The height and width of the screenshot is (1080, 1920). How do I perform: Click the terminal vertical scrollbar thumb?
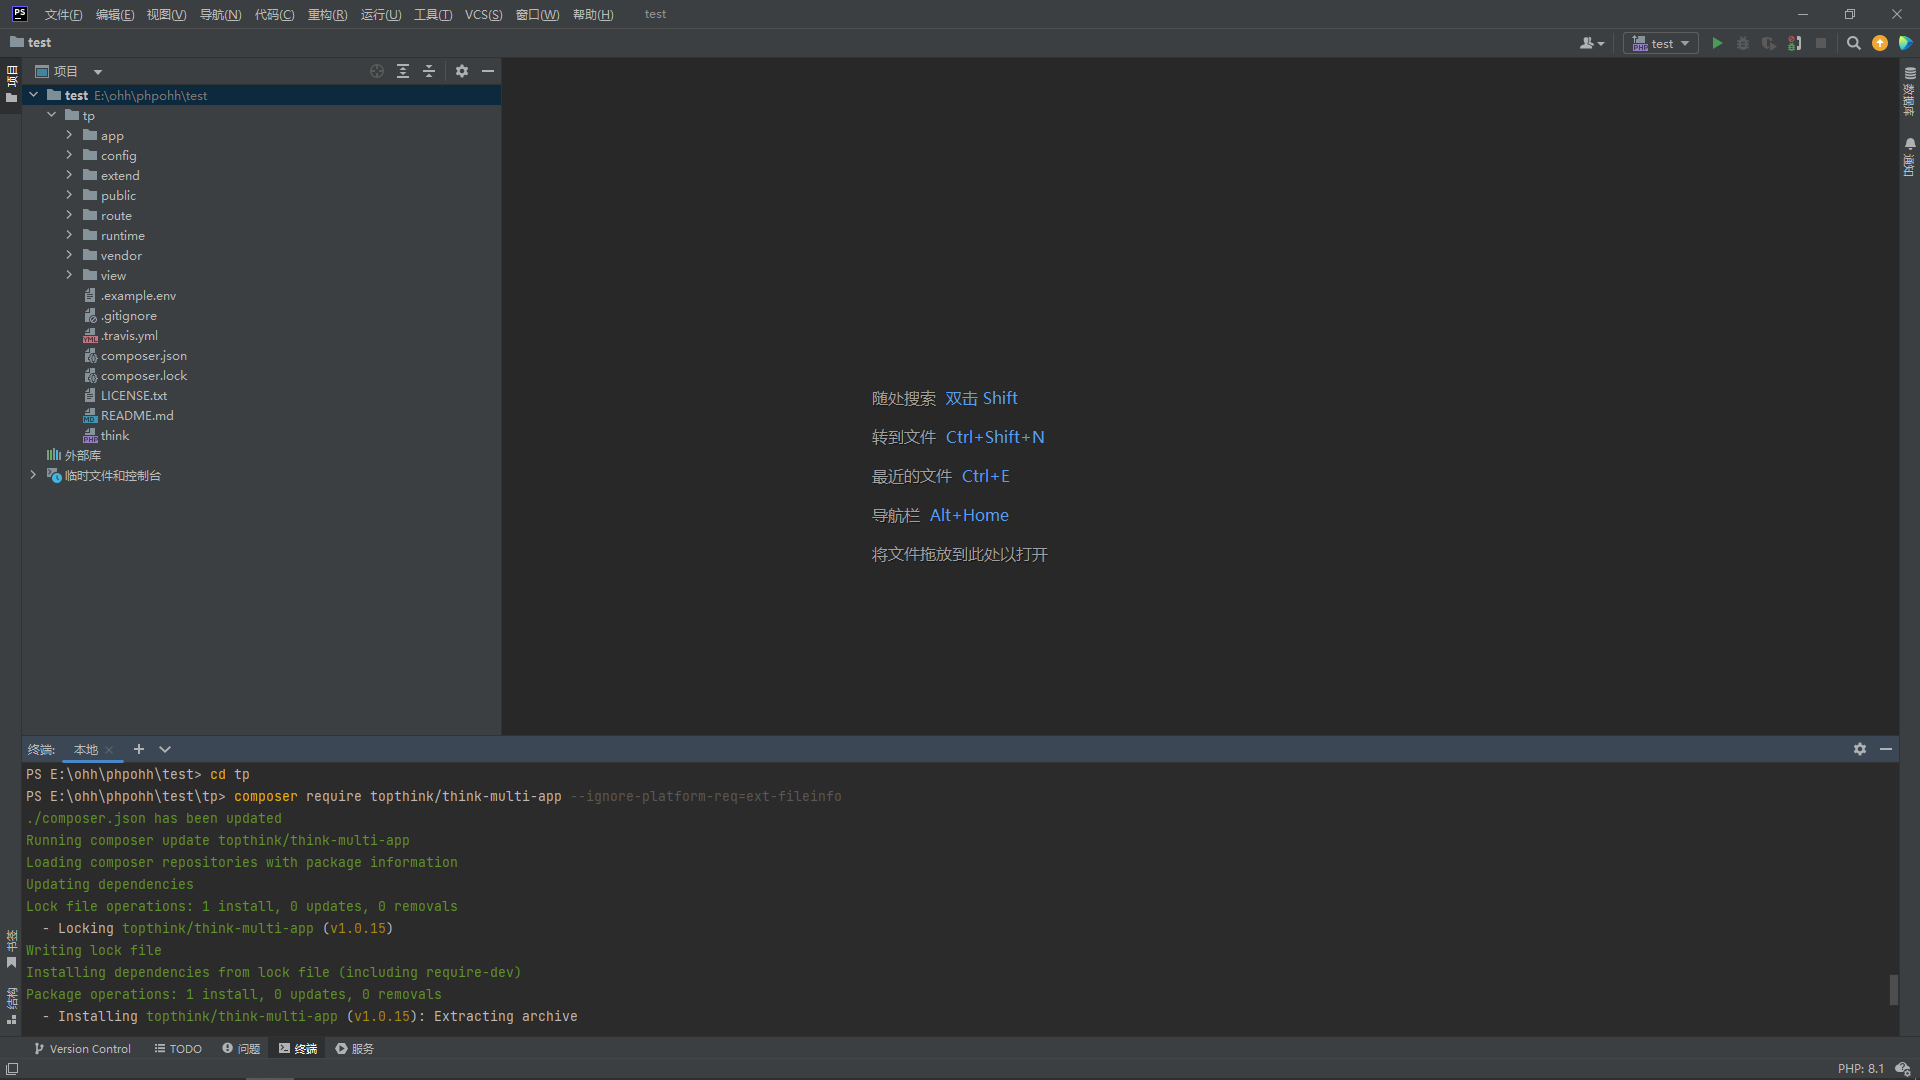(x=1893, y=989)
